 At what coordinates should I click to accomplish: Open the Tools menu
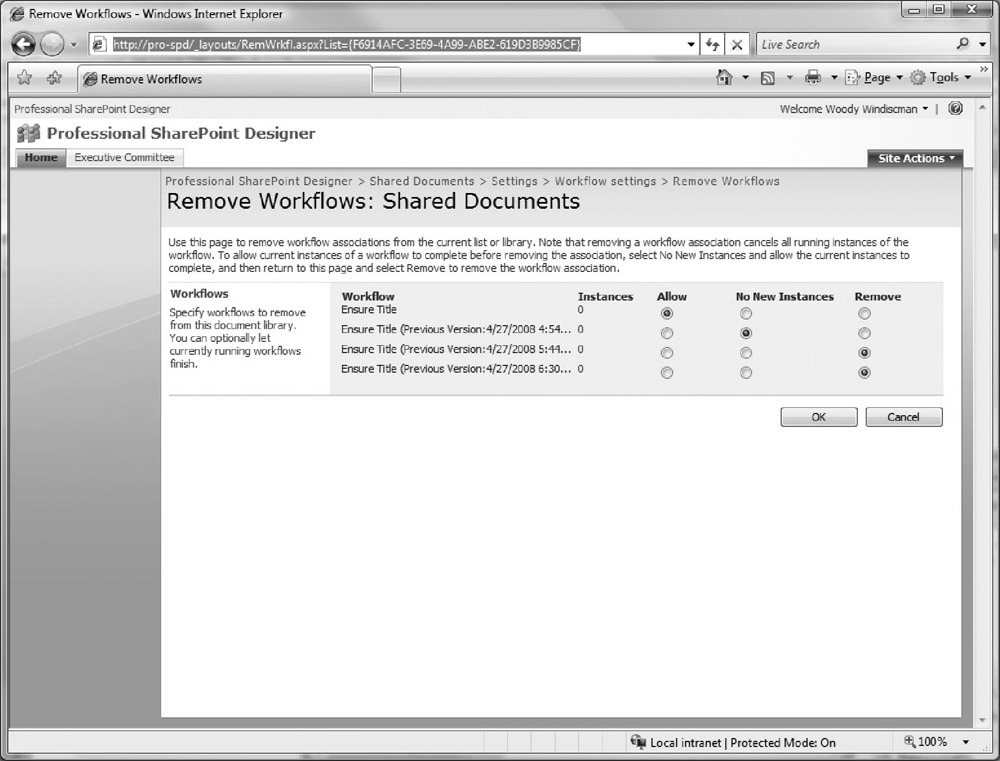click(941, 78)
